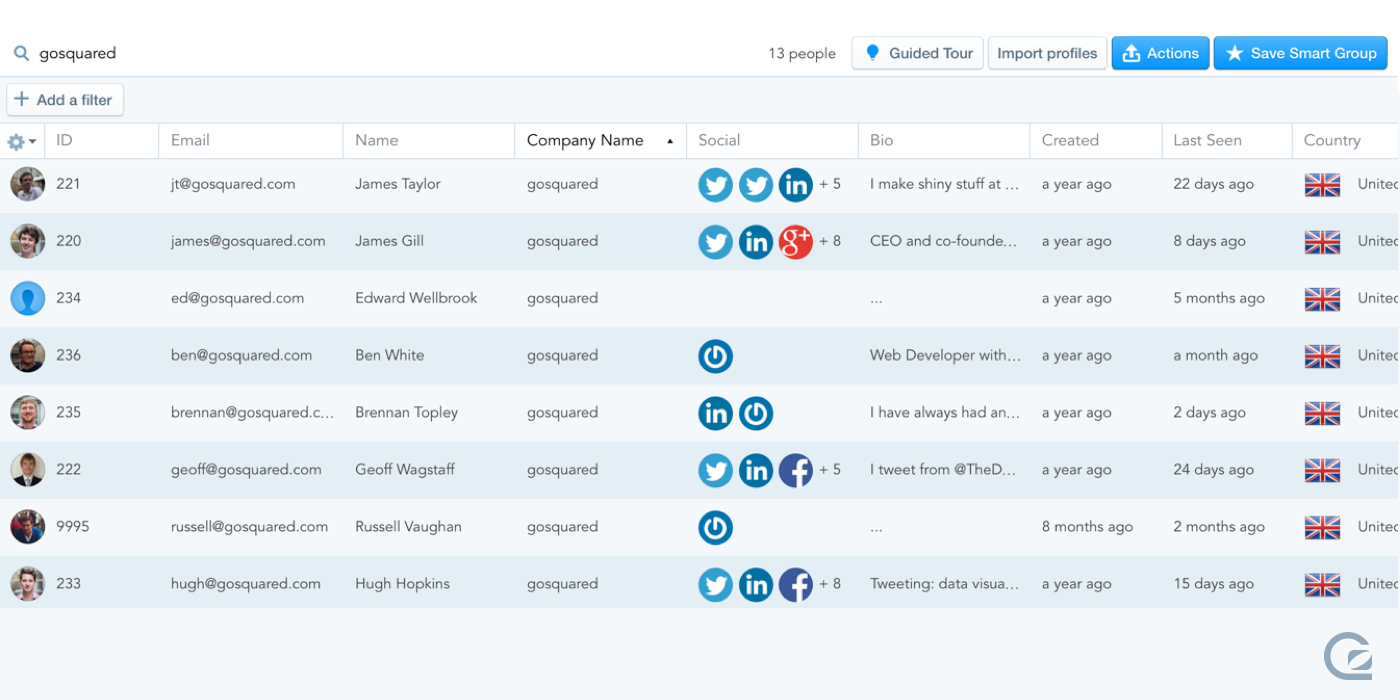The image size is (1400, 700).
Task: Sort by the Last Seen column header
Action: [x=1227, y=141]
